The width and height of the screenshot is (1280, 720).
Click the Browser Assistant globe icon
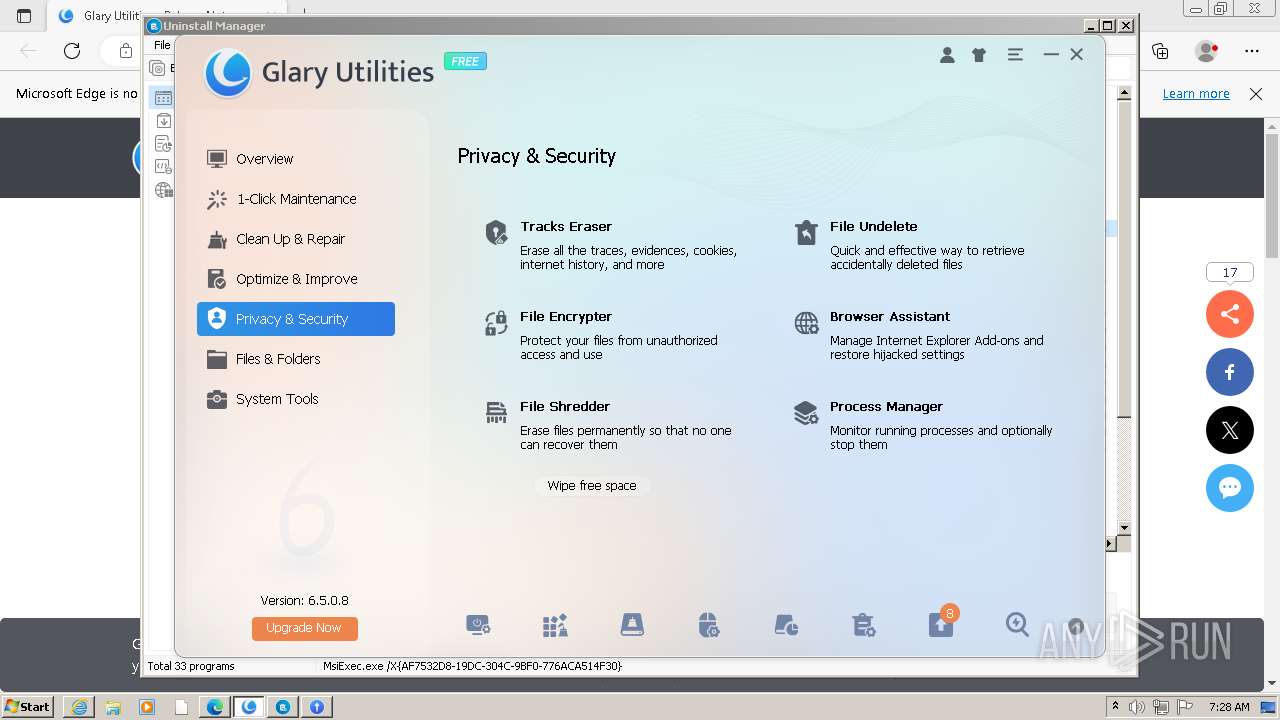(806, 323)
